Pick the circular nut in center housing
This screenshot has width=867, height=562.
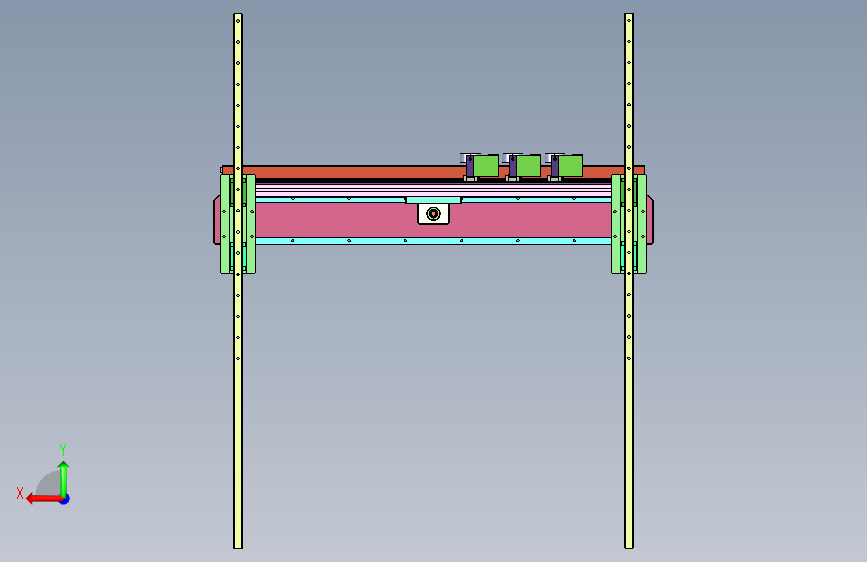(x=434, y=214)
